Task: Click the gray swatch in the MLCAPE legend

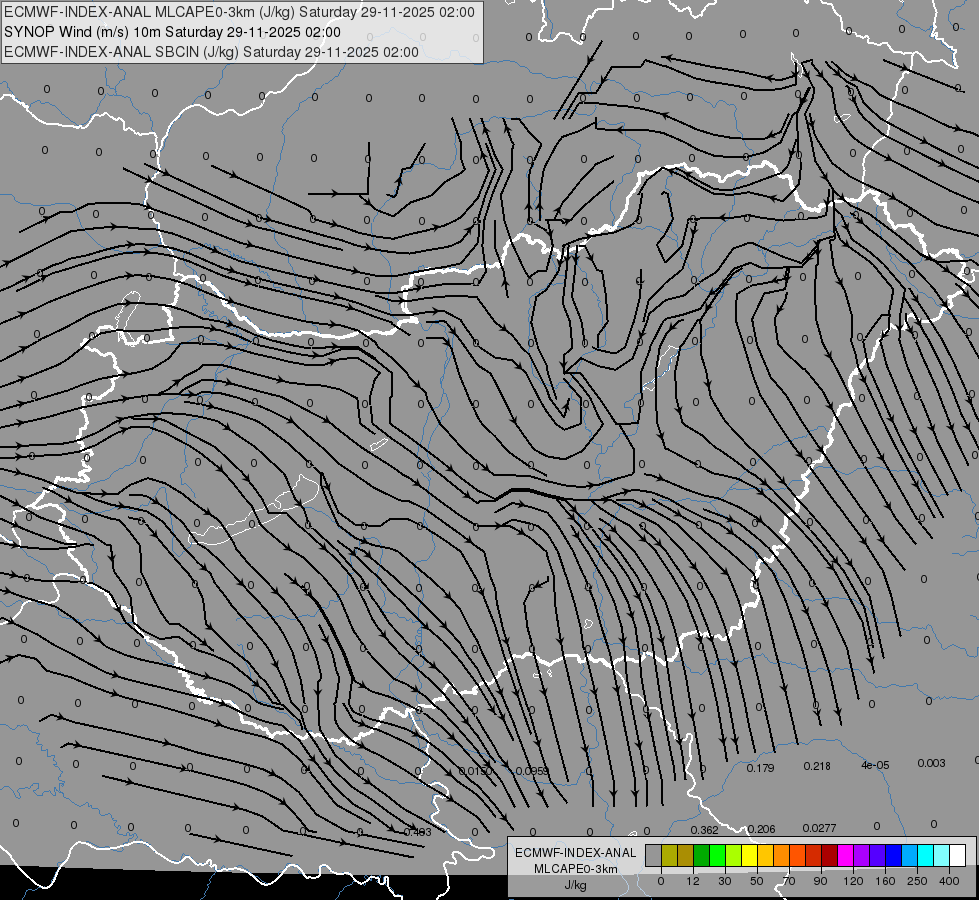Action: [653, 855]
